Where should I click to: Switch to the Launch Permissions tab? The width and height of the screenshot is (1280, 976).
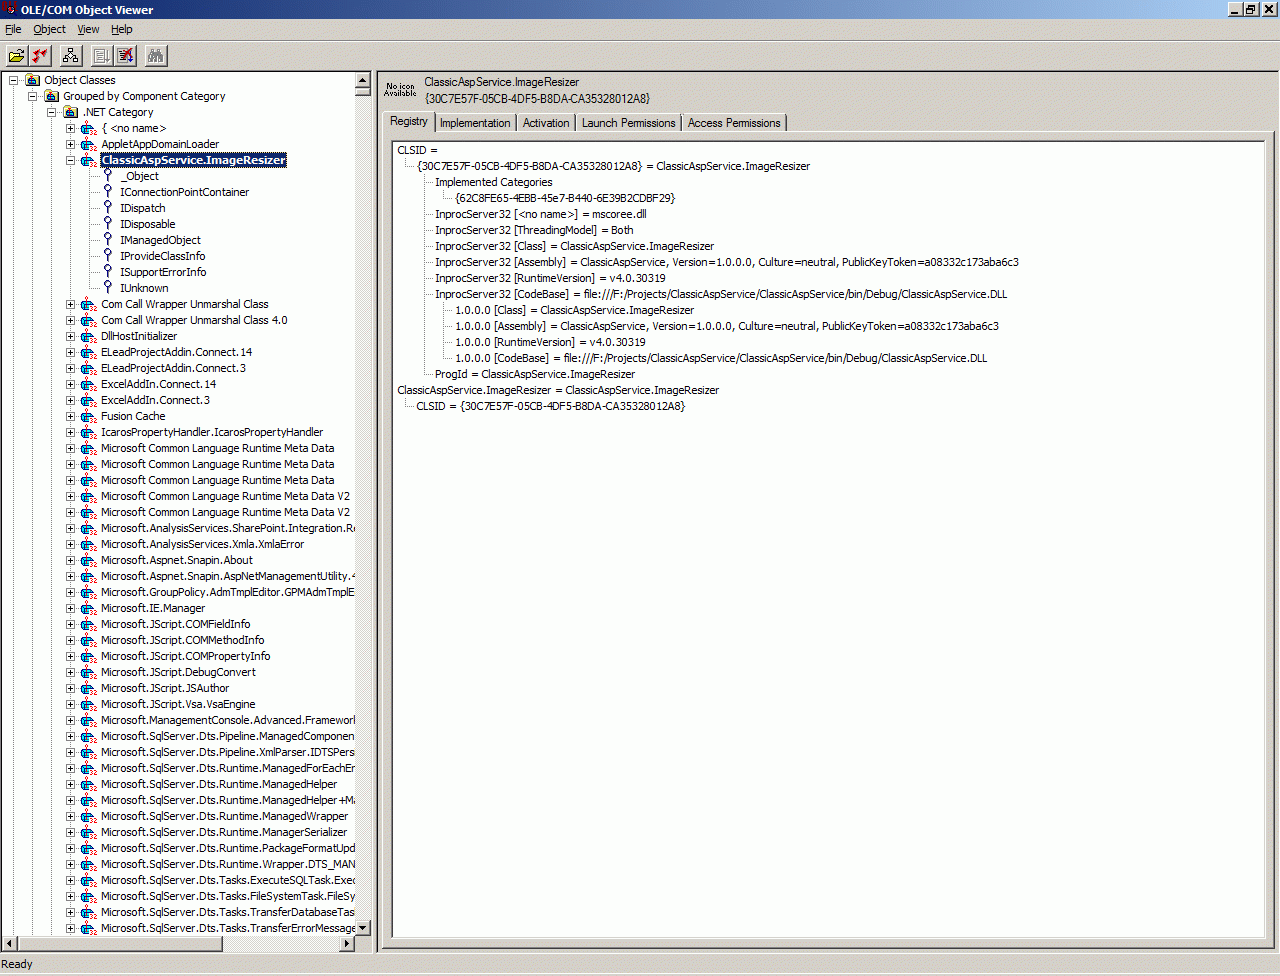pos(628,123)
